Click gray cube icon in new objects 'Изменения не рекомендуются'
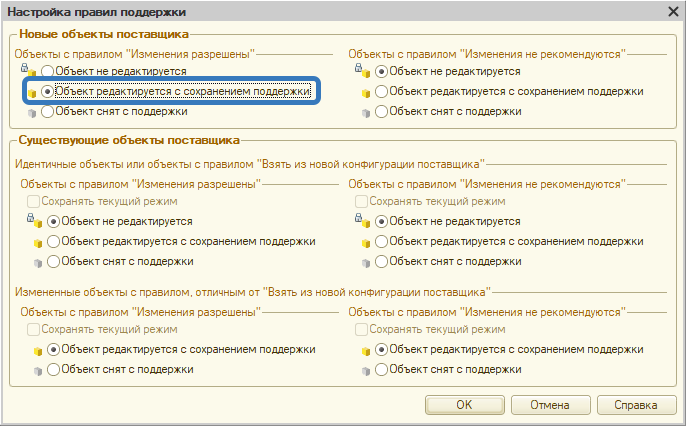 pos(361,112)
